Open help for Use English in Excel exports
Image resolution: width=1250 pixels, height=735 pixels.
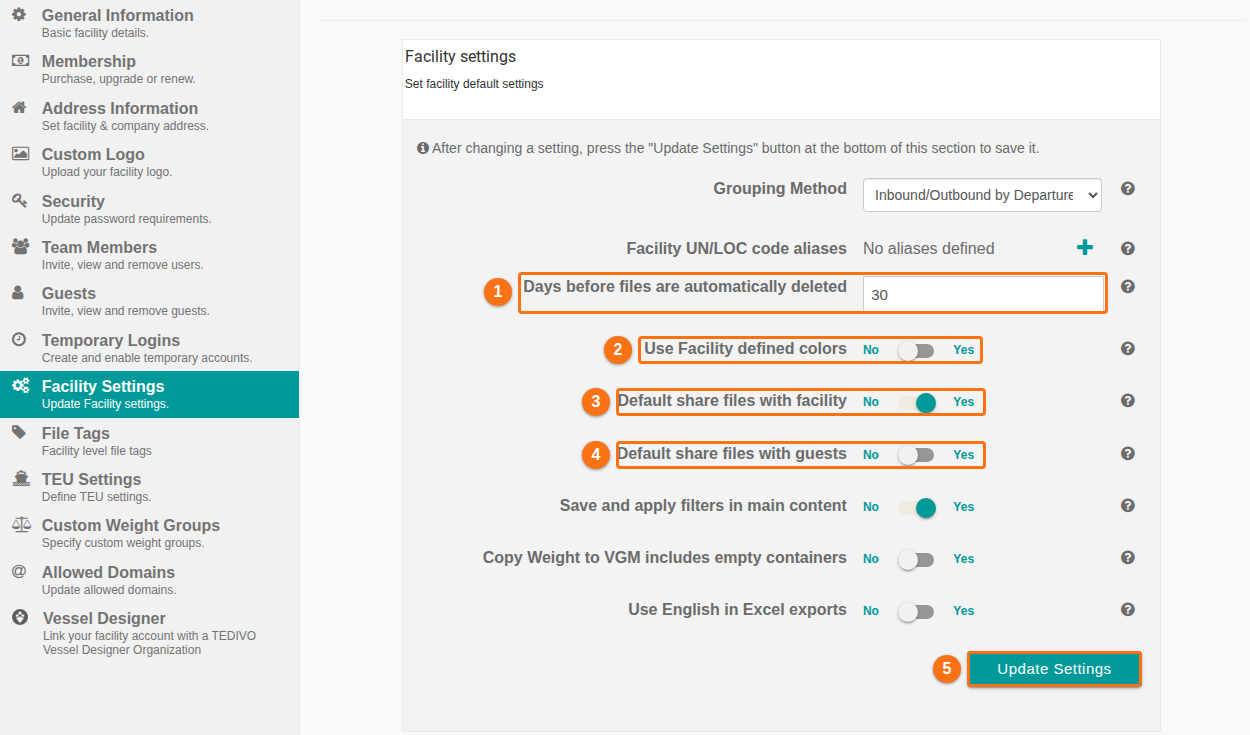click(x=1128, y=609)
